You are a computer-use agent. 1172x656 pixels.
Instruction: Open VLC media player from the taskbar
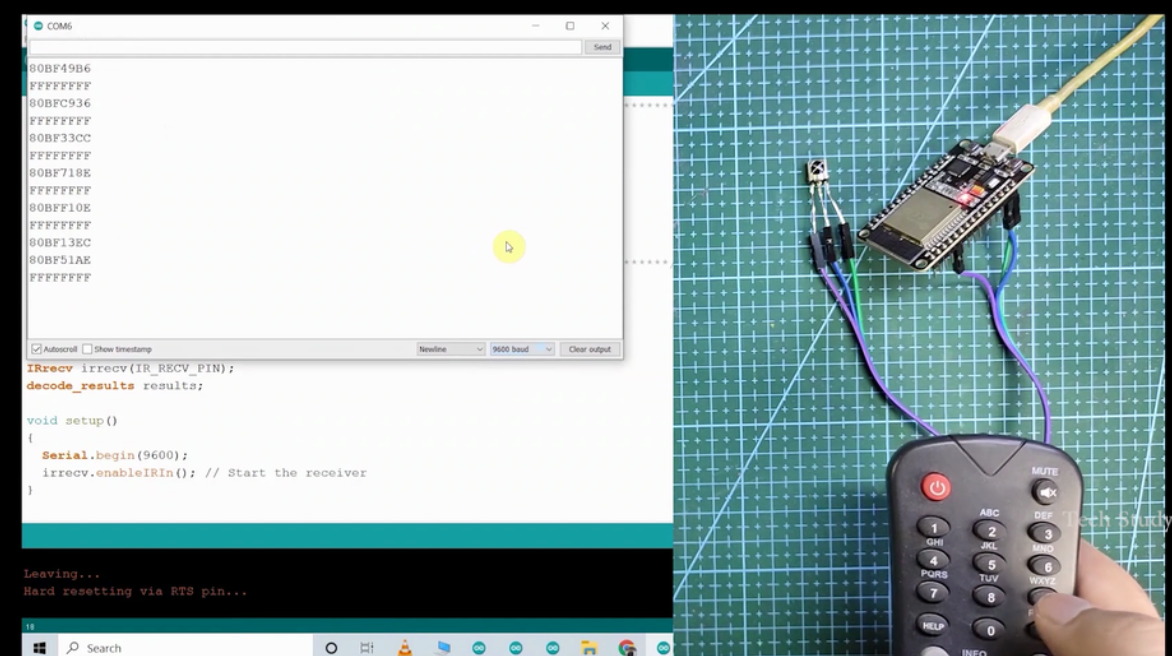click(405, 647)
